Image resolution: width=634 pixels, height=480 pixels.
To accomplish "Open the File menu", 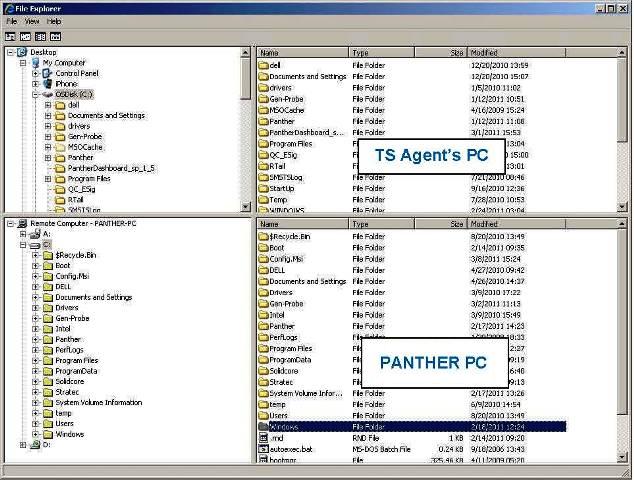I will (12, 21).
